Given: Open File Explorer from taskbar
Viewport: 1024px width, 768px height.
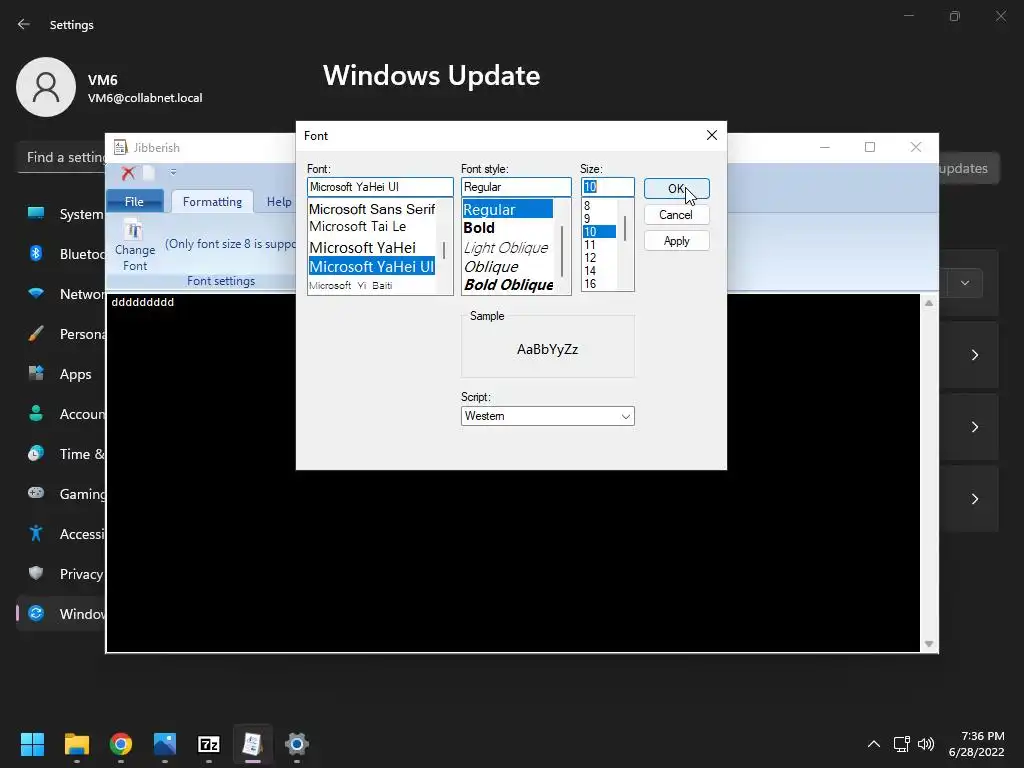Looking at the screenshot, I should pyautogui.click(x=76, y=744).
